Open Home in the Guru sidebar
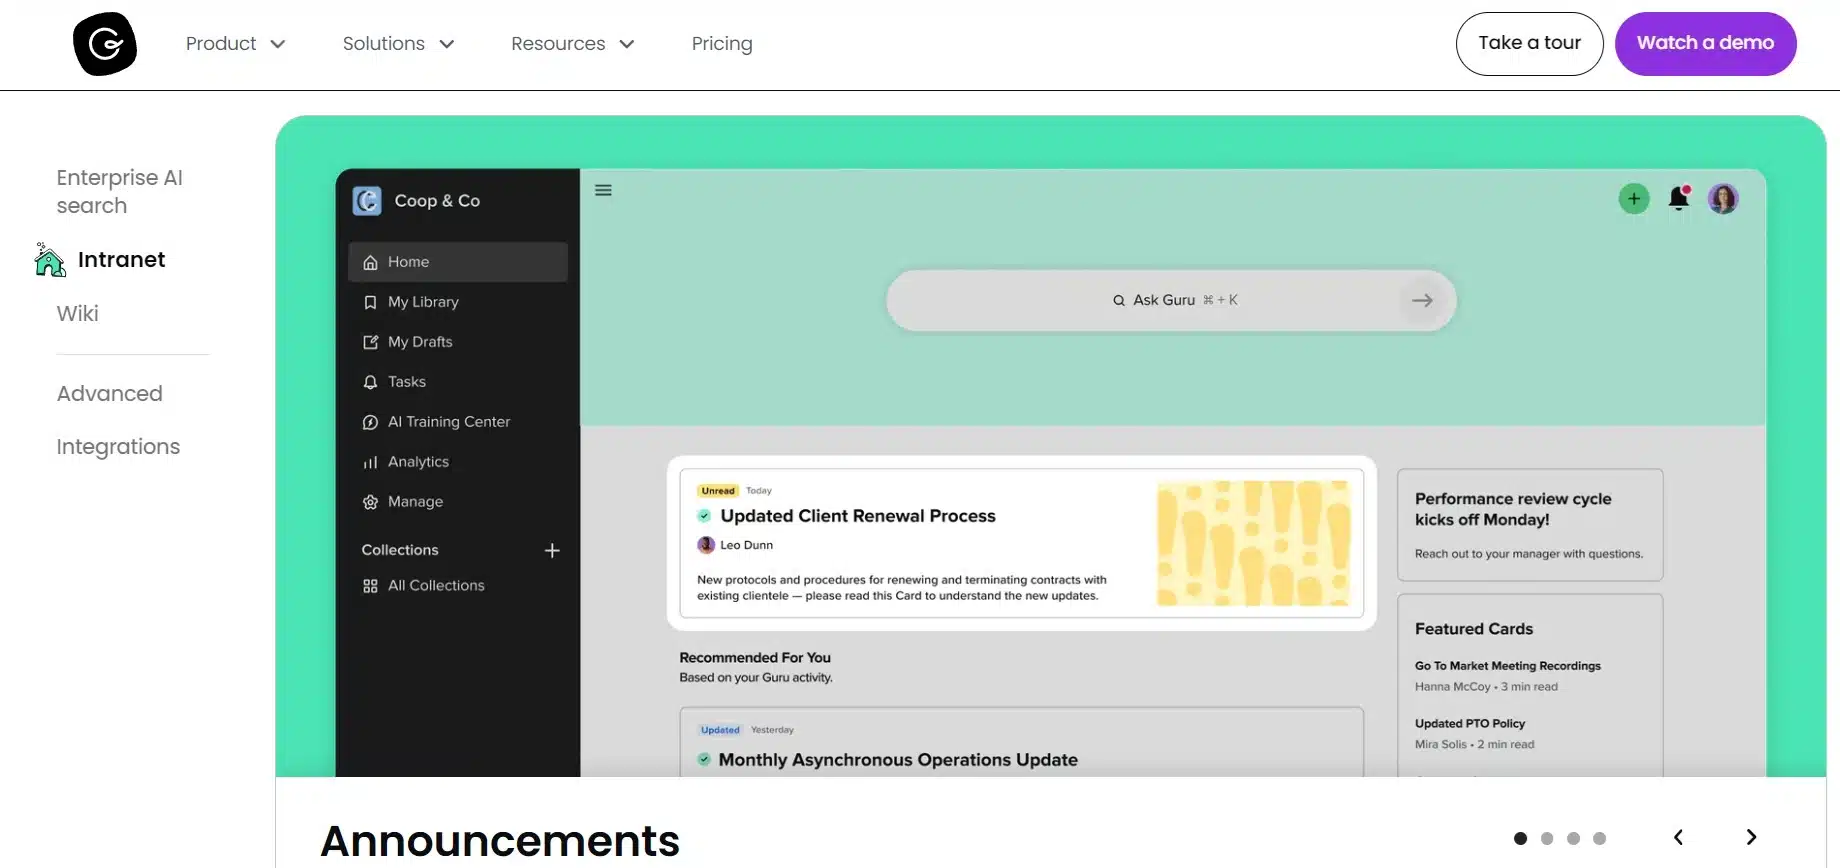 458,262
